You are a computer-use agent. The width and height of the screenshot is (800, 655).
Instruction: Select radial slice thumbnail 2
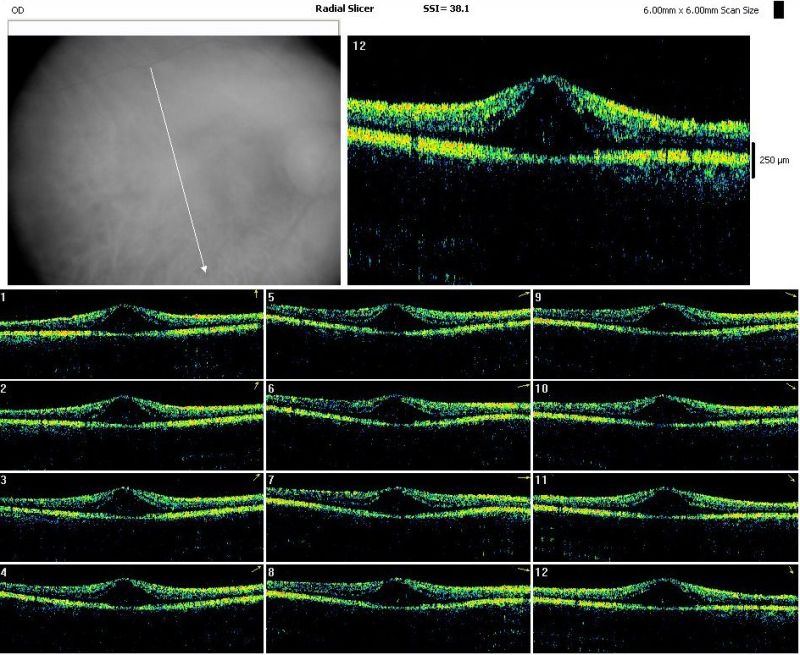point(132,424)
